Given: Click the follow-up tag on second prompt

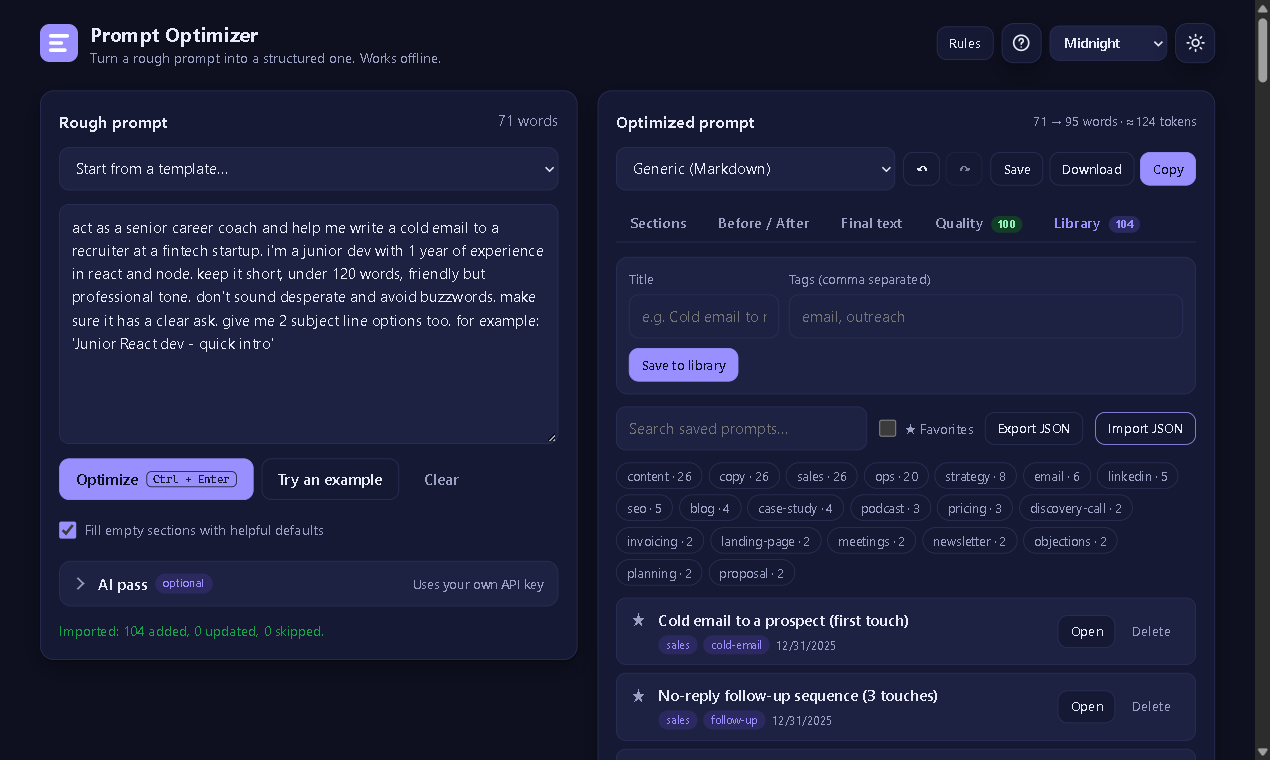Looking at the screenshot, I should 734,720.
